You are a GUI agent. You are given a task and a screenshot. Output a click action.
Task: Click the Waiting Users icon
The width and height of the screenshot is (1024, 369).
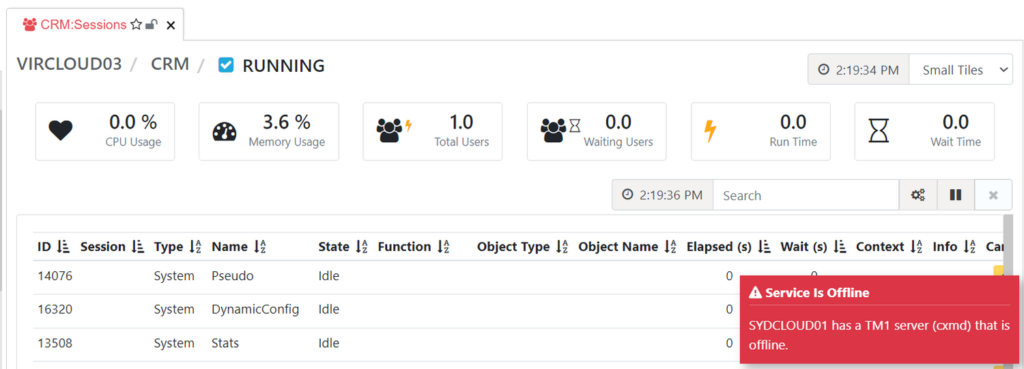[x=560, y=131]
